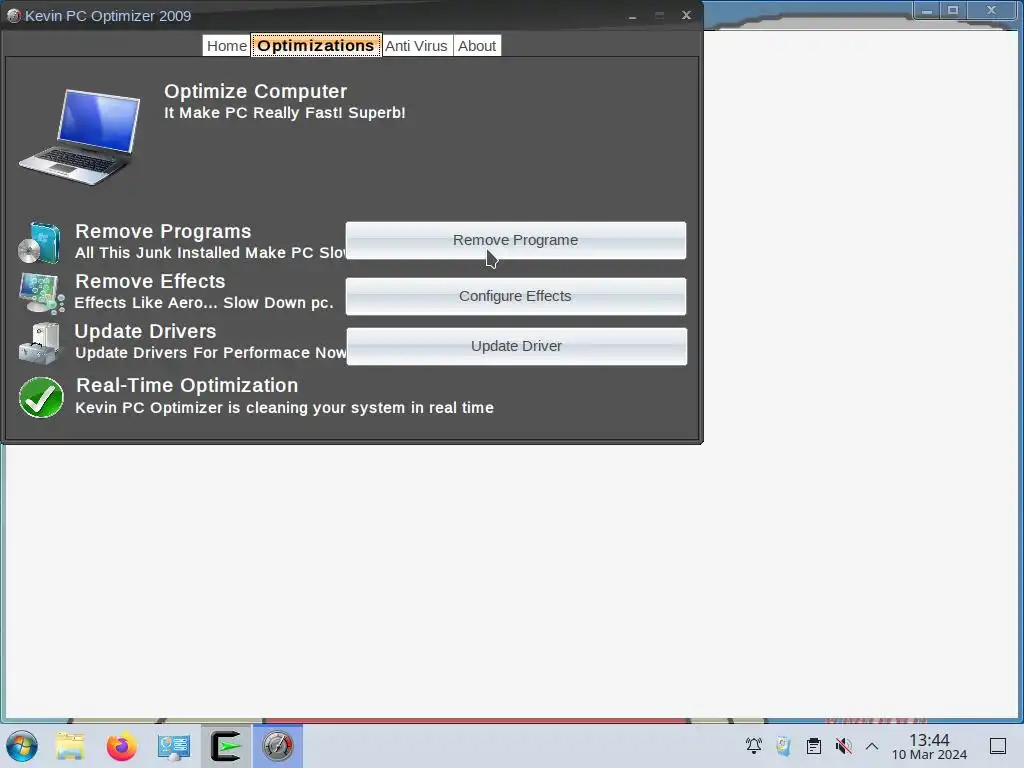The image size is (1024, 768).
Task: Click 'It Make PC Really Fast! Superb!' text
Action: (285, 112)
